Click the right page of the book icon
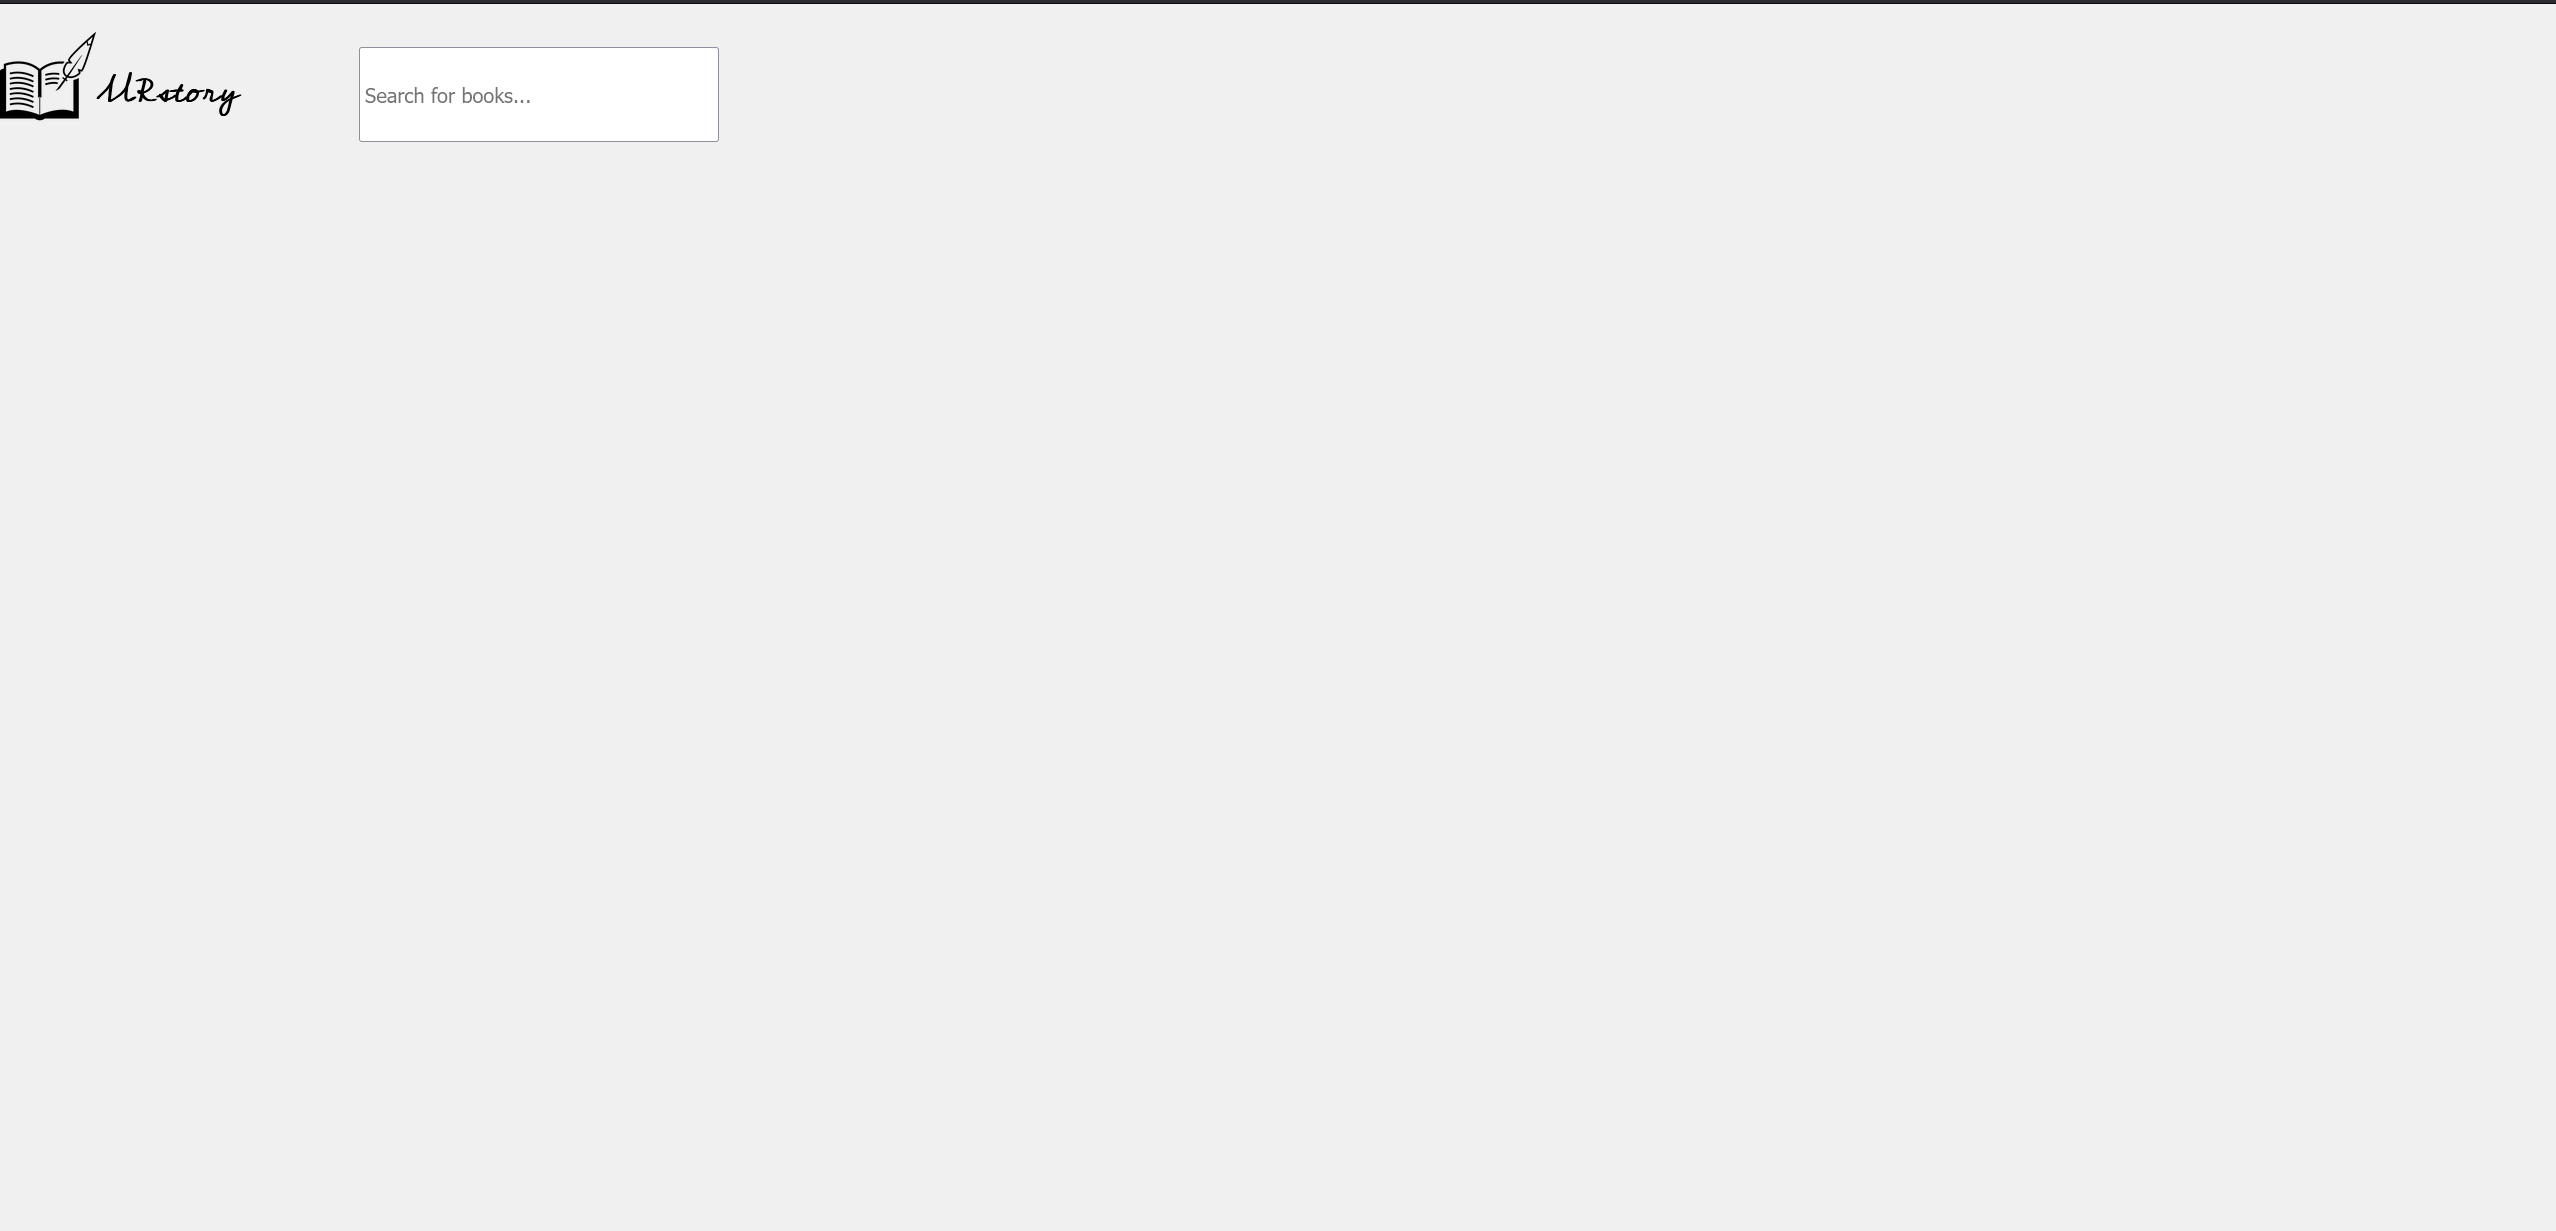Viewport: 2556px width, 1231px height. coord(59,89)
